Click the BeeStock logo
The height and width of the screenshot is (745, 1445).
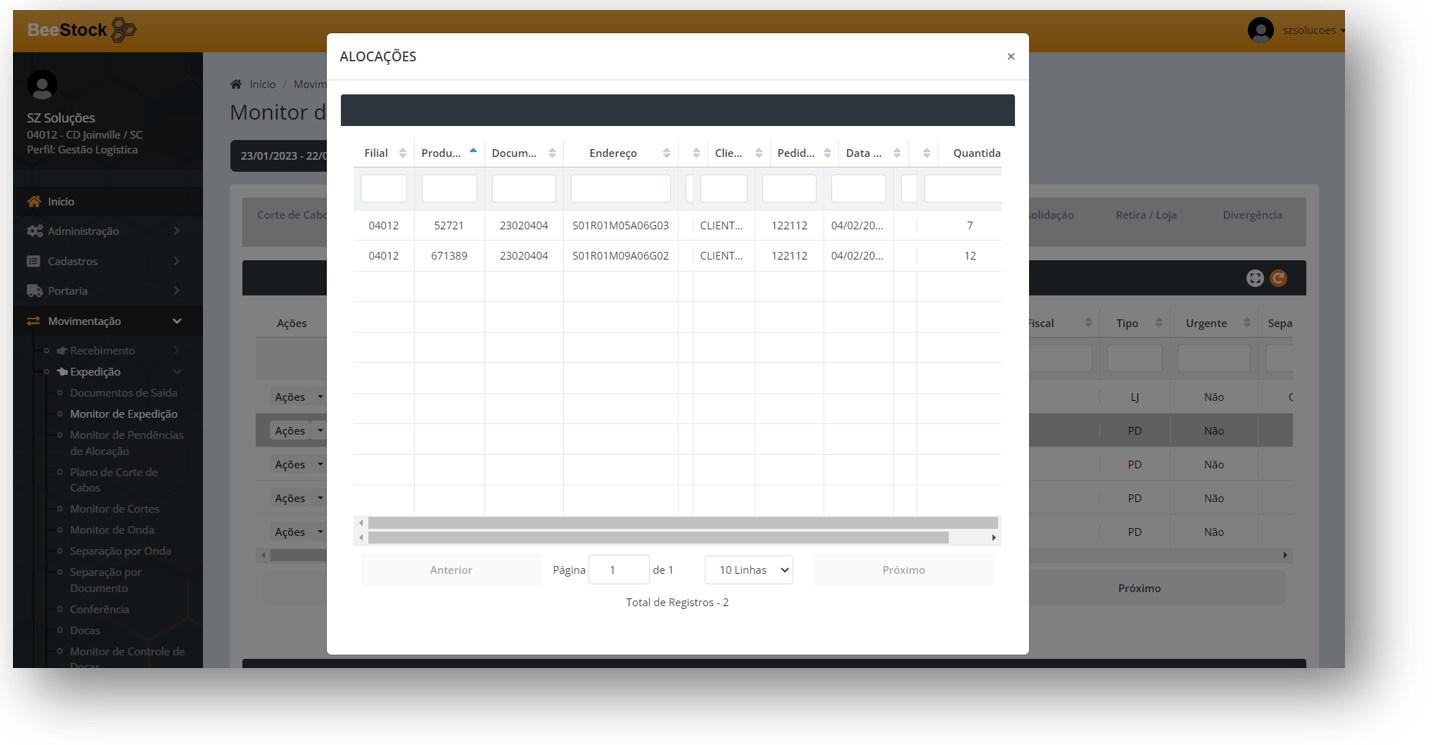[x=81, y=30]
